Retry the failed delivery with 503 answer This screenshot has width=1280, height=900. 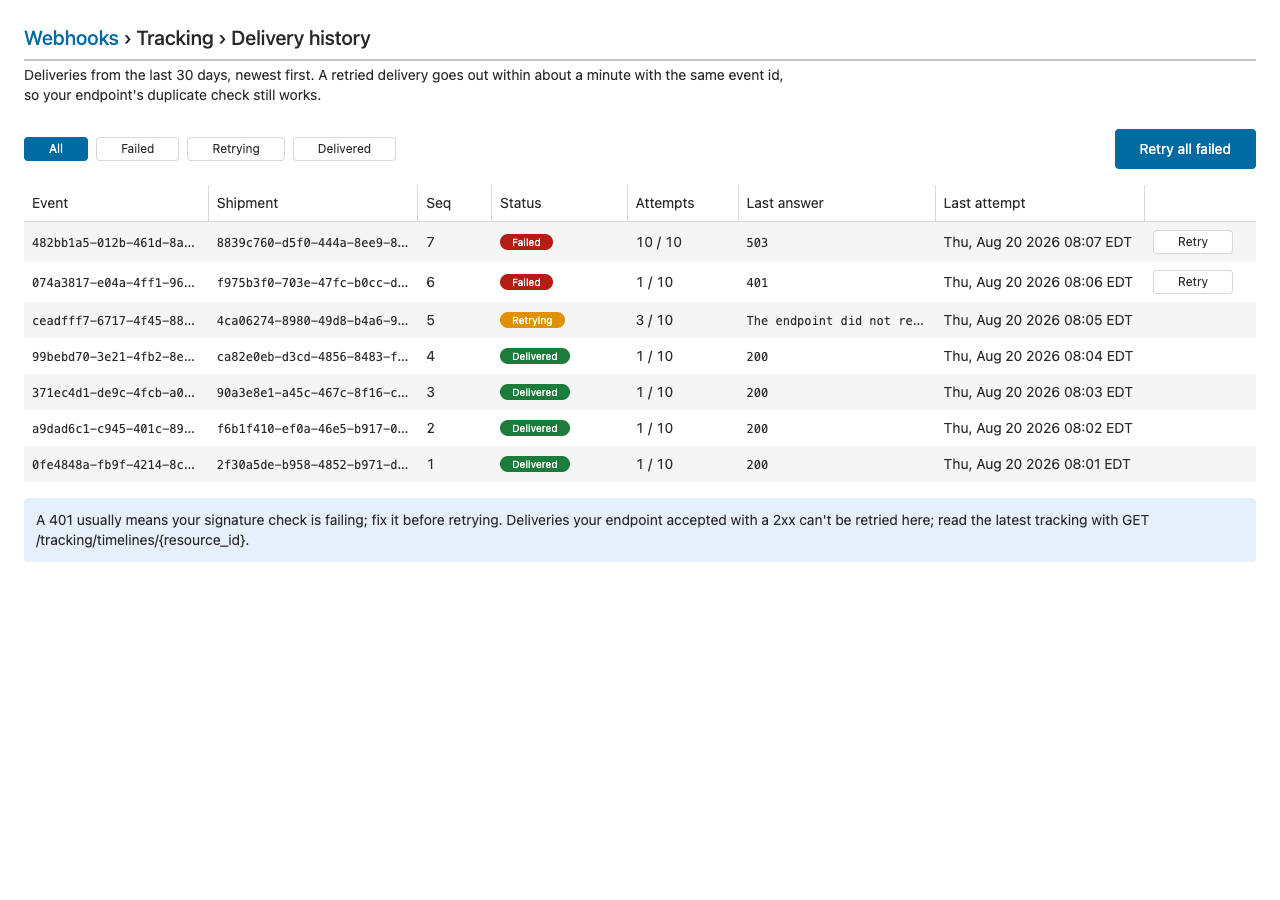click(1192, 242)
